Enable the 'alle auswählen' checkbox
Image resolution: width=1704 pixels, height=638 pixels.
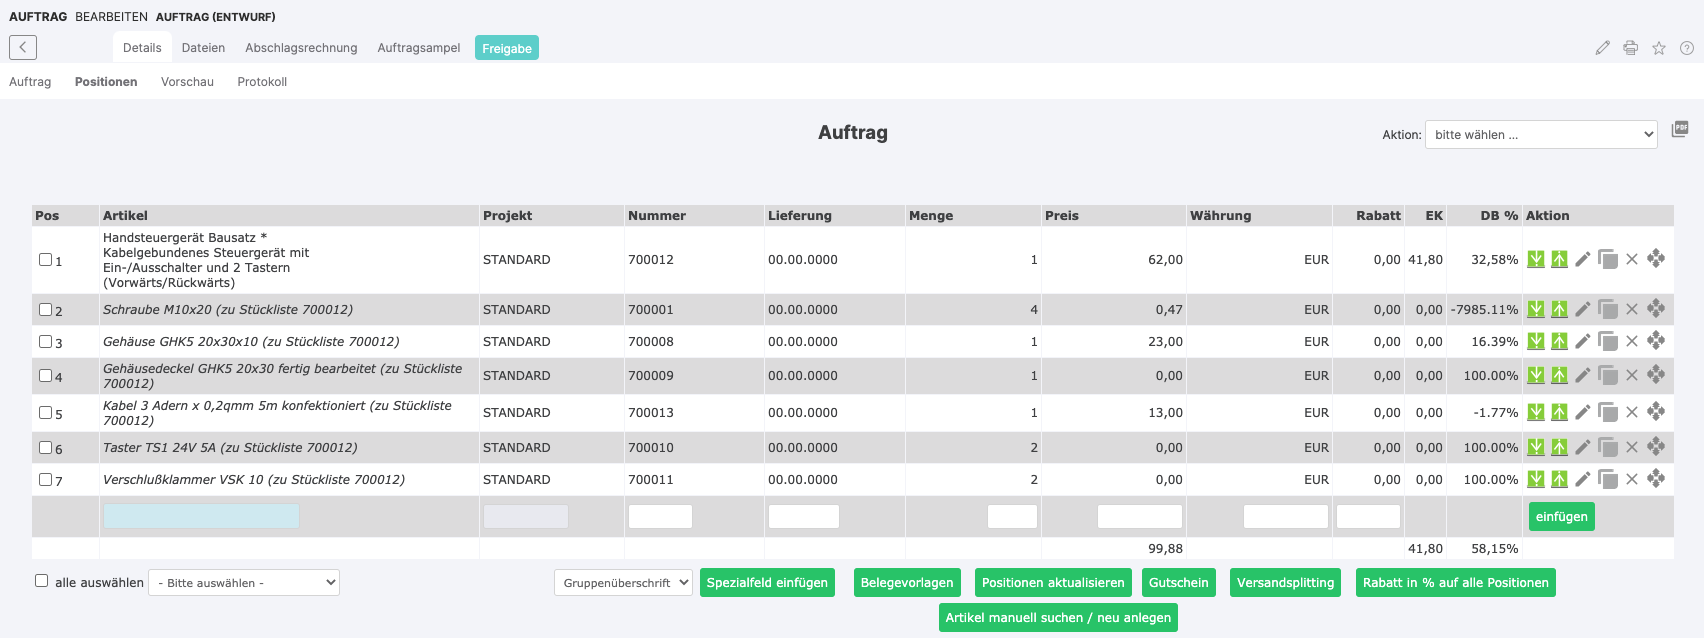coord(41,581)
